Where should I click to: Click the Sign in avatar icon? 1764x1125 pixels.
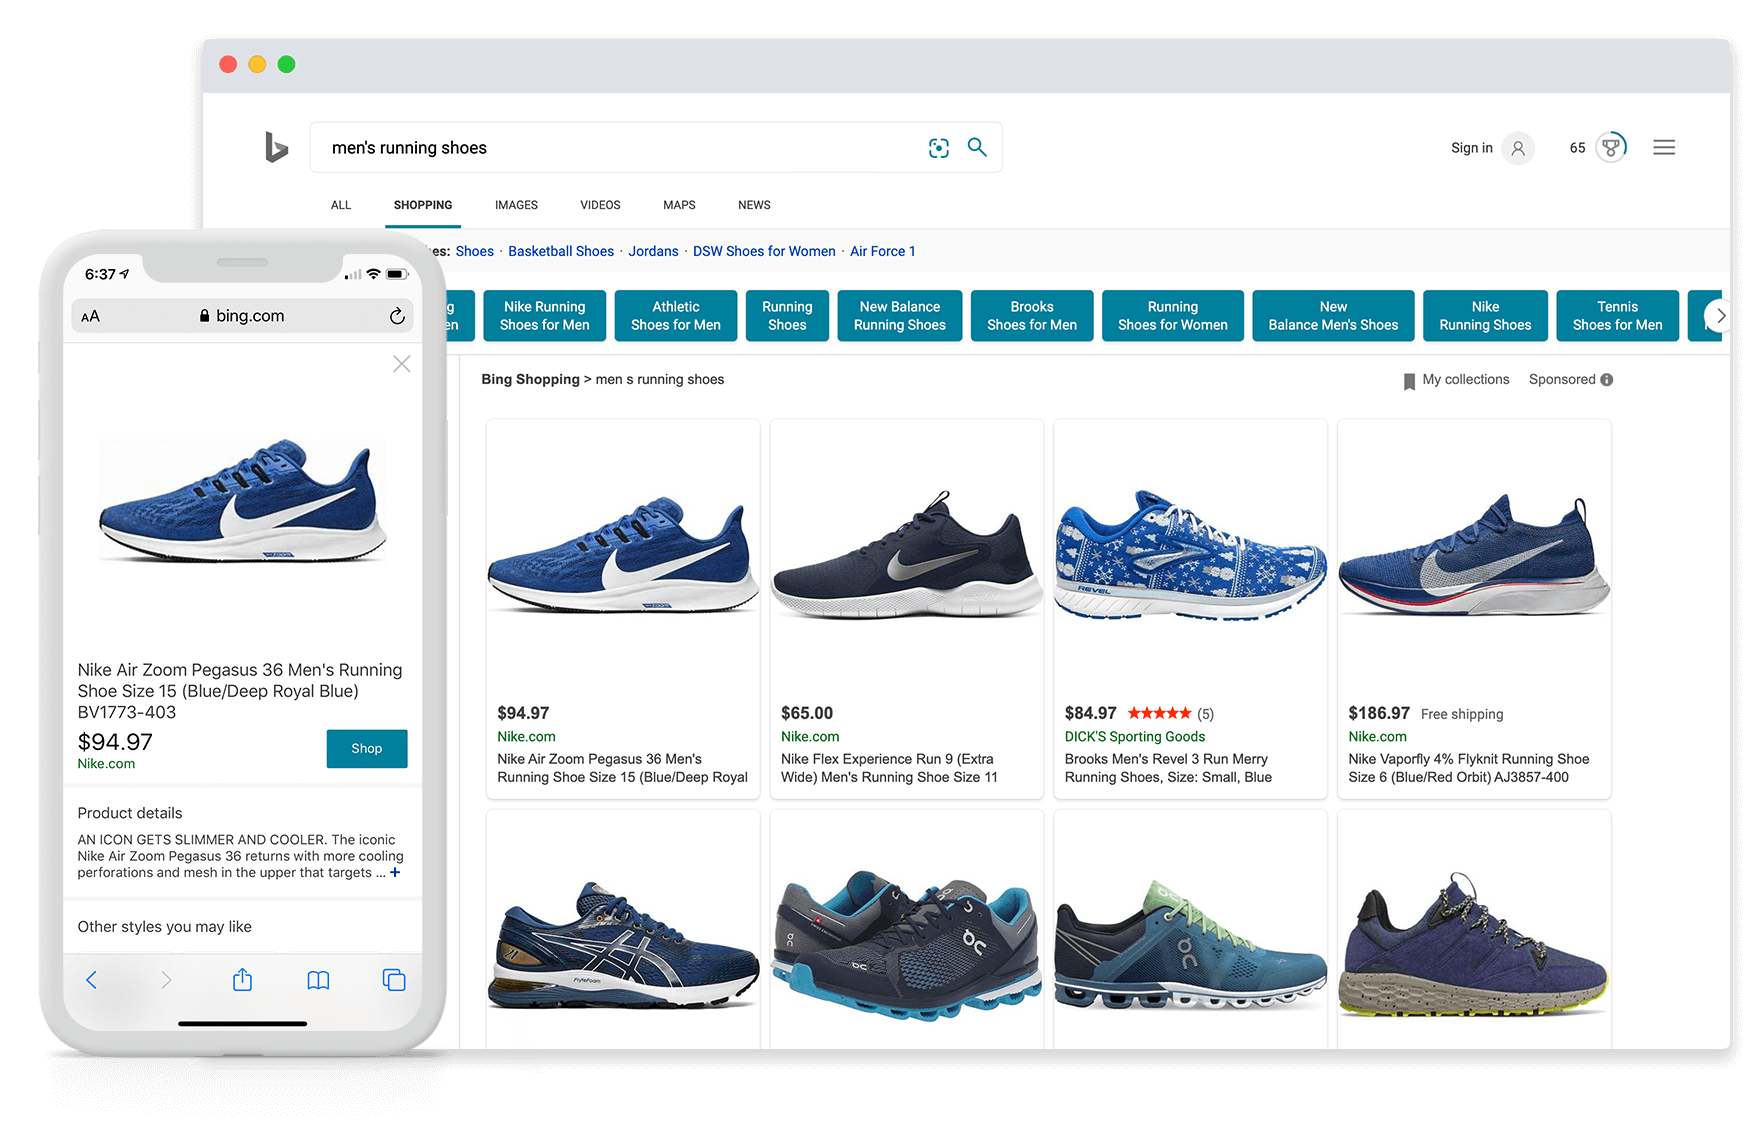pos(1517,148)
